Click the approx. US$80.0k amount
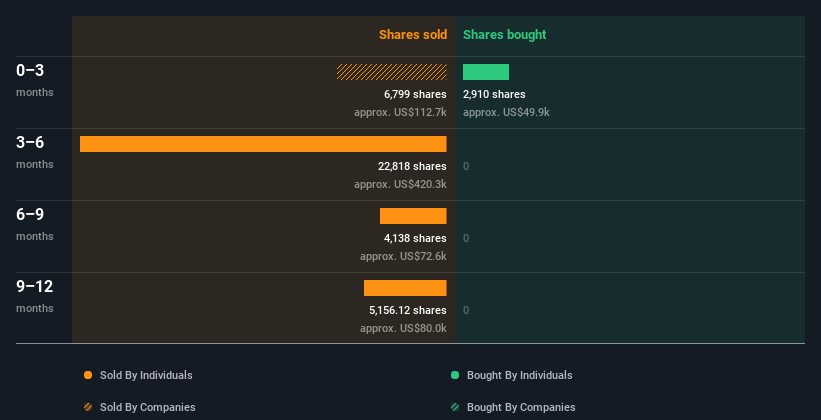Viewport: 821px width, 420px height. click(x=403, y=328)
